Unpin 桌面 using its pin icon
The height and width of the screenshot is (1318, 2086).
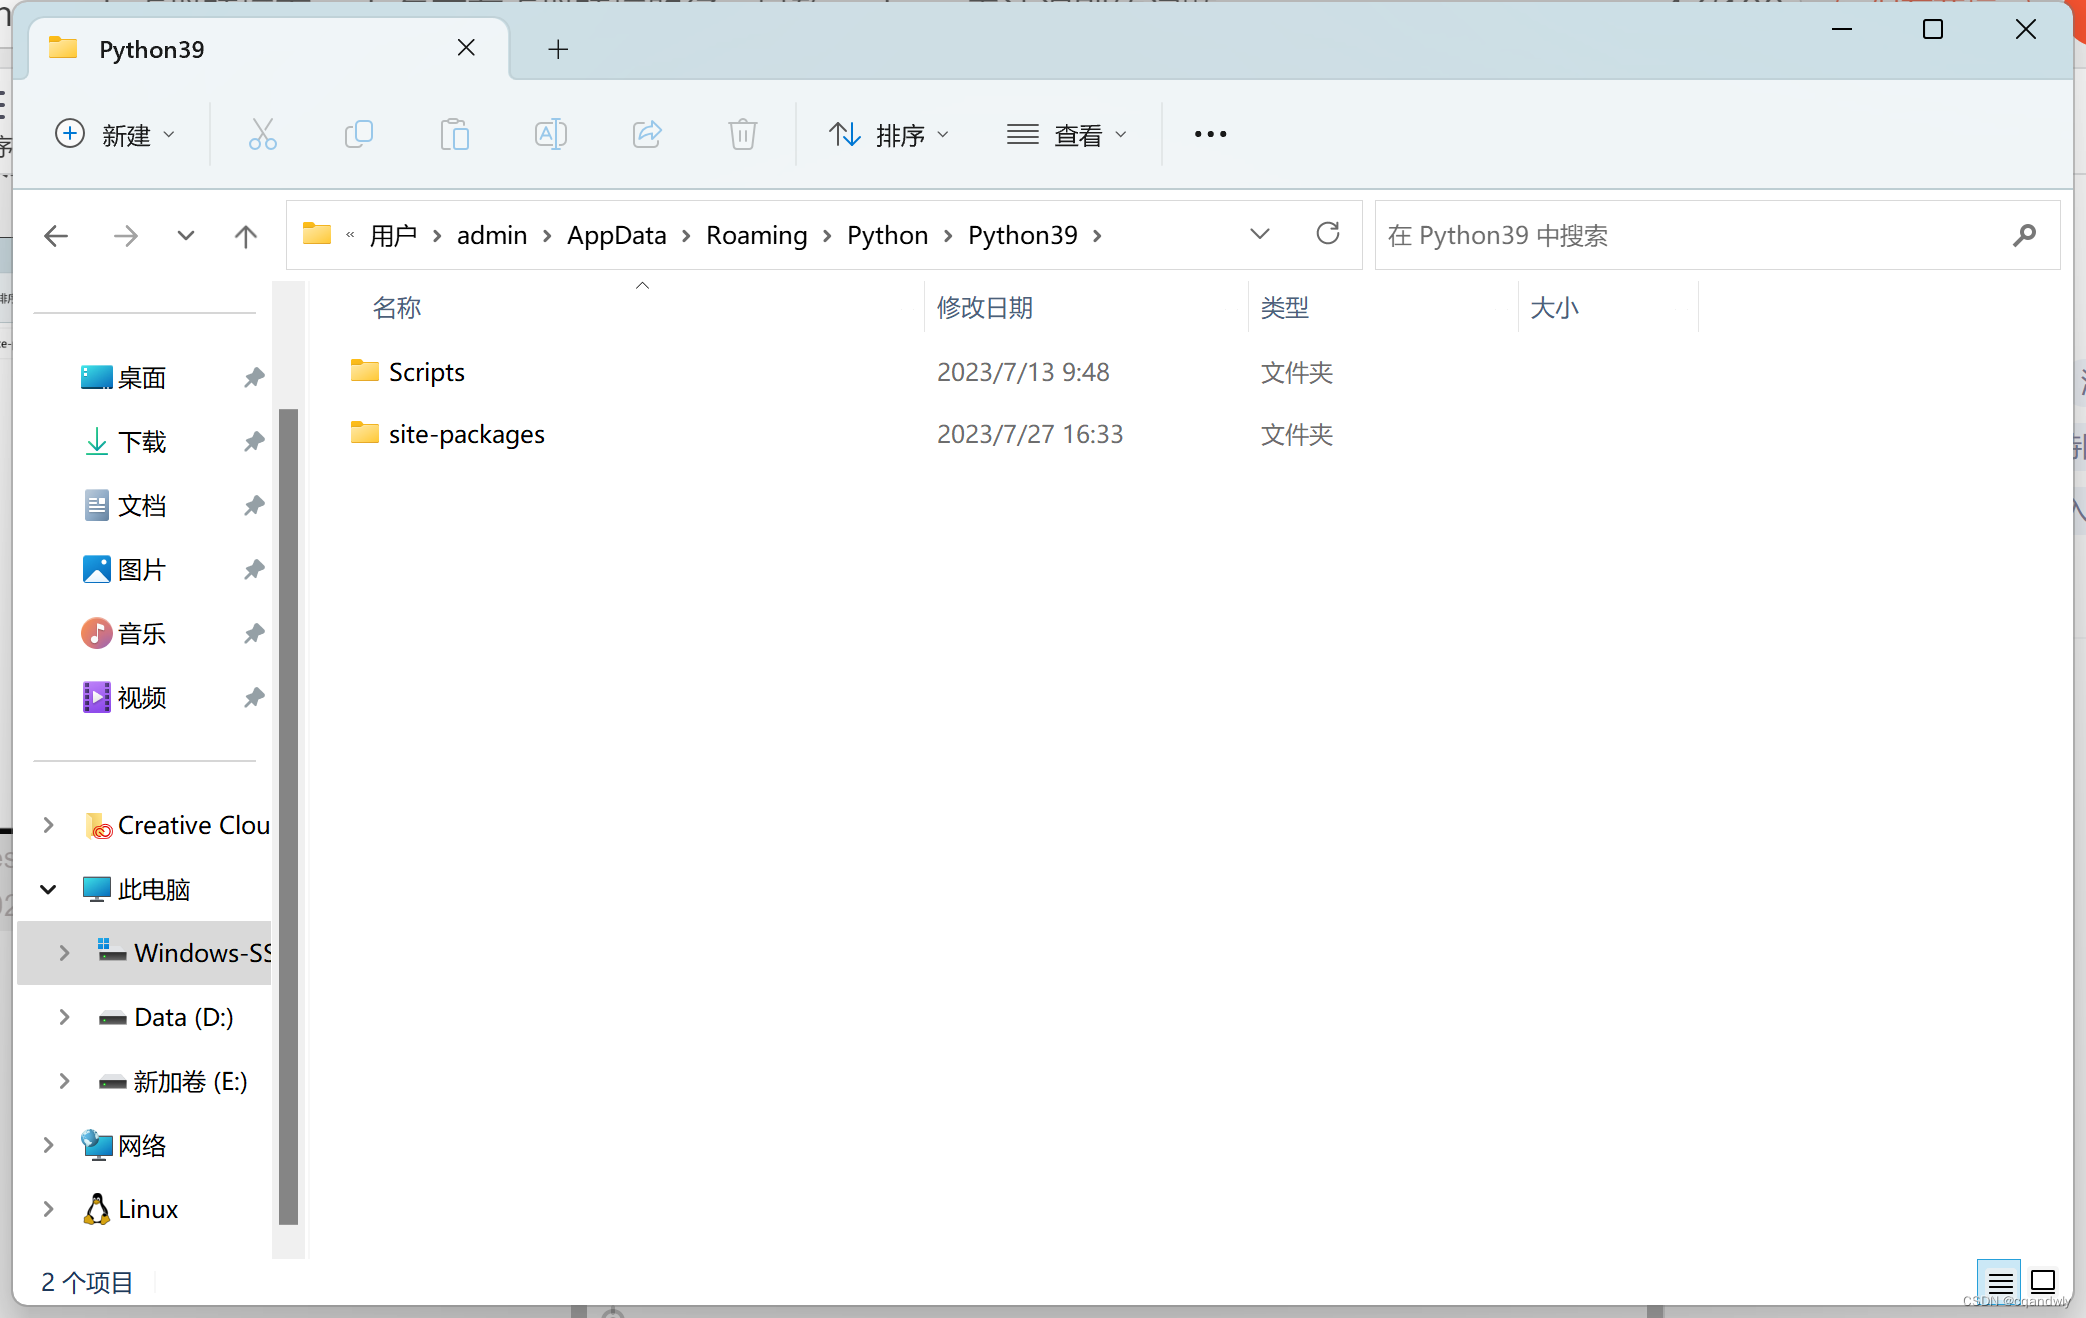pos(254,377)
